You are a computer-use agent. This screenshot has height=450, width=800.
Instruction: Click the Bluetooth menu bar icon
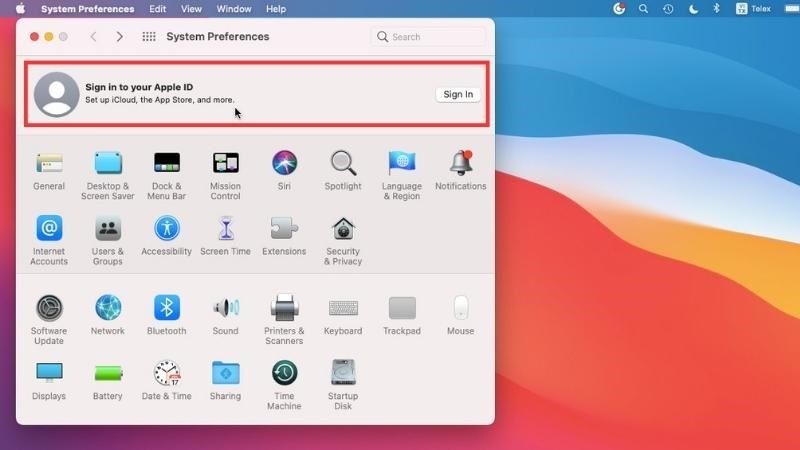(717, 9)
